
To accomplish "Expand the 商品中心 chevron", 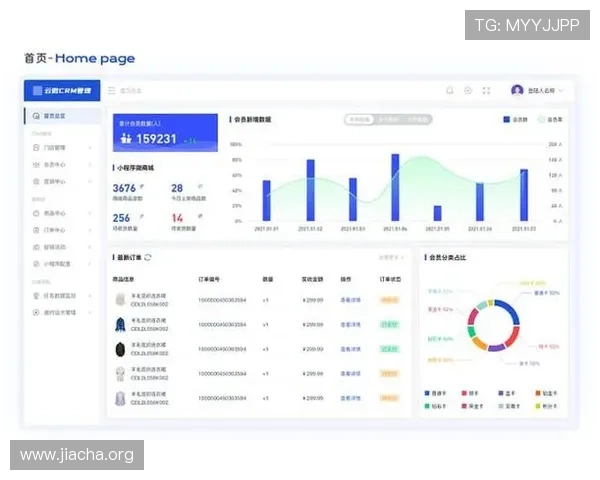I will point(90,213).
